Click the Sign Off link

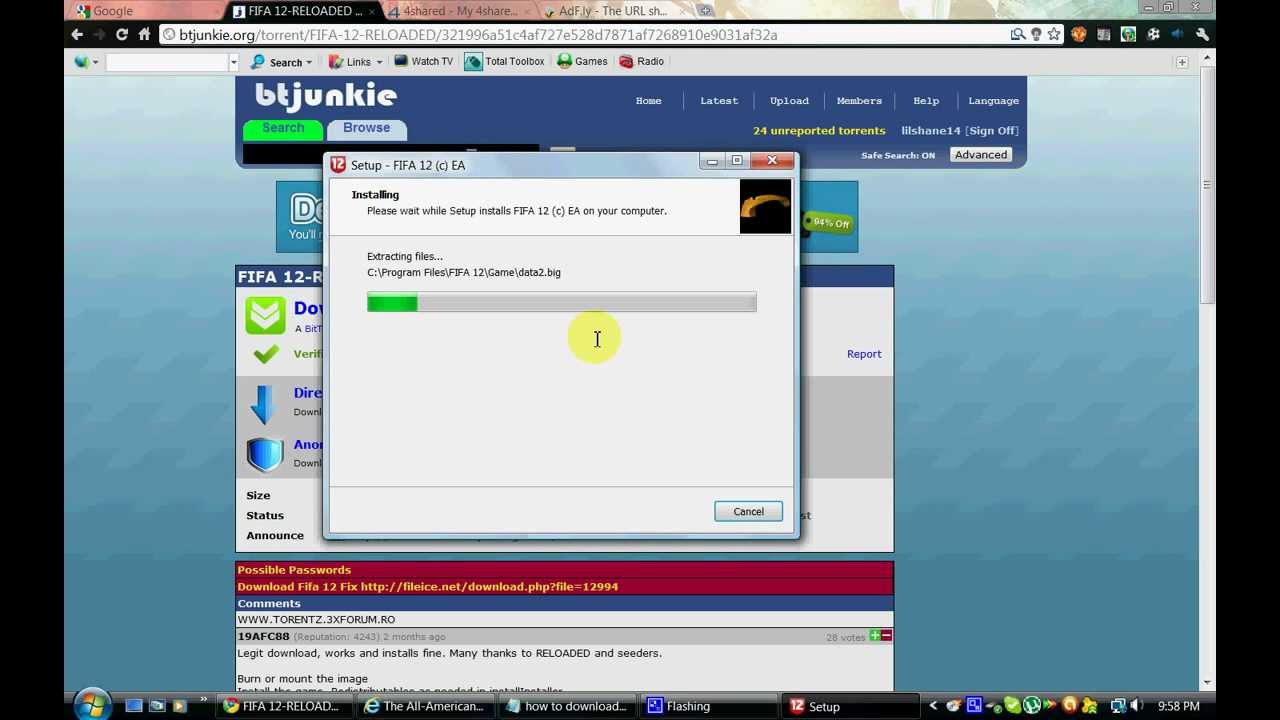click(x=992, y=131)
